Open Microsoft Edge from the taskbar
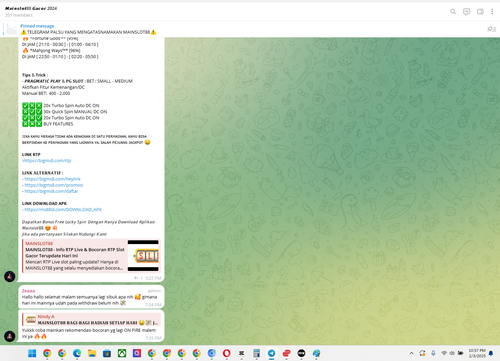 (x=77, y=353)
